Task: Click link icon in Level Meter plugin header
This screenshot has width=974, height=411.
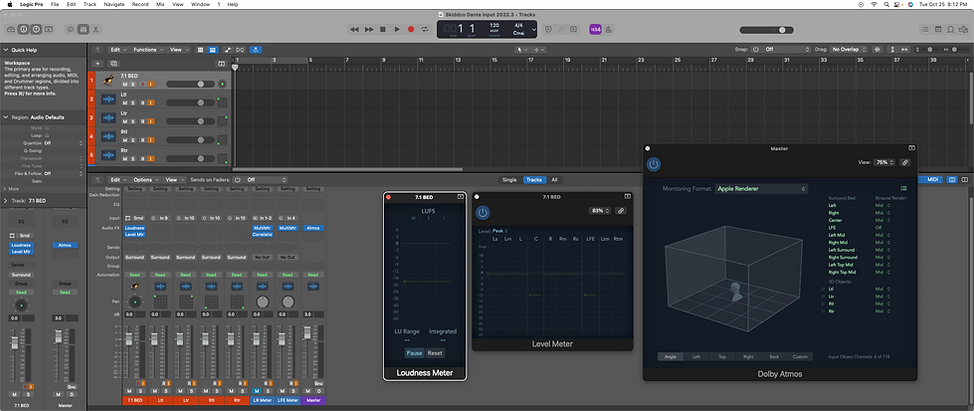Action: coord(620,211)
